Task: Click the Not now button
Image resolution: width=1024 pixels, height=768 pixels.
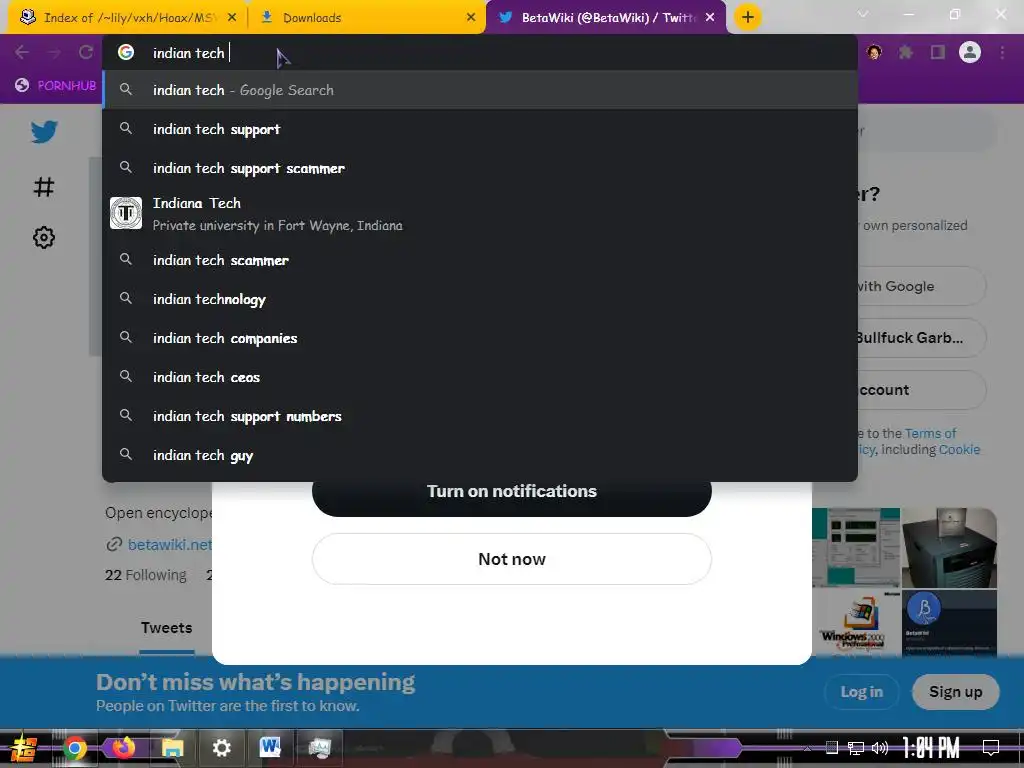Action: point(511,559)
